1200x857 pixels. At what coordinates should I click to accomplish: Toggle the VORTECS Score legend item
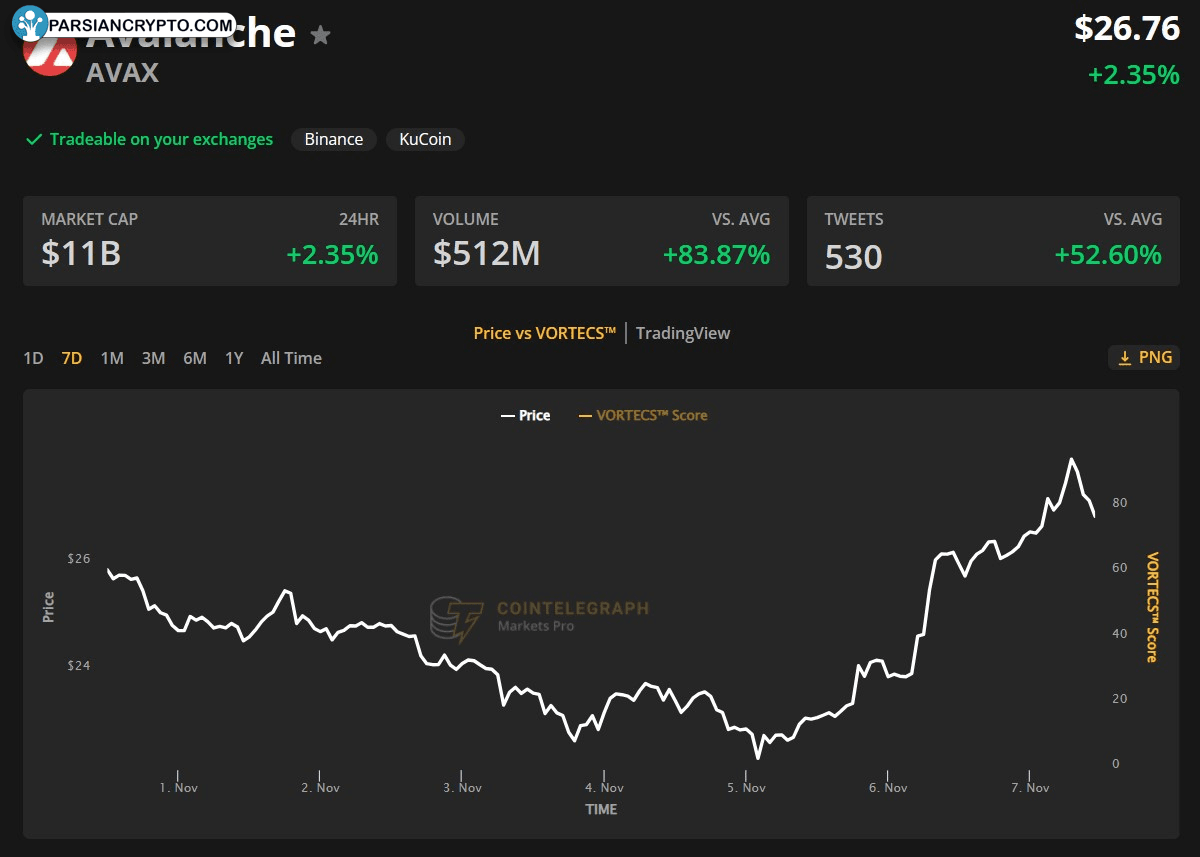coord(643,415)
